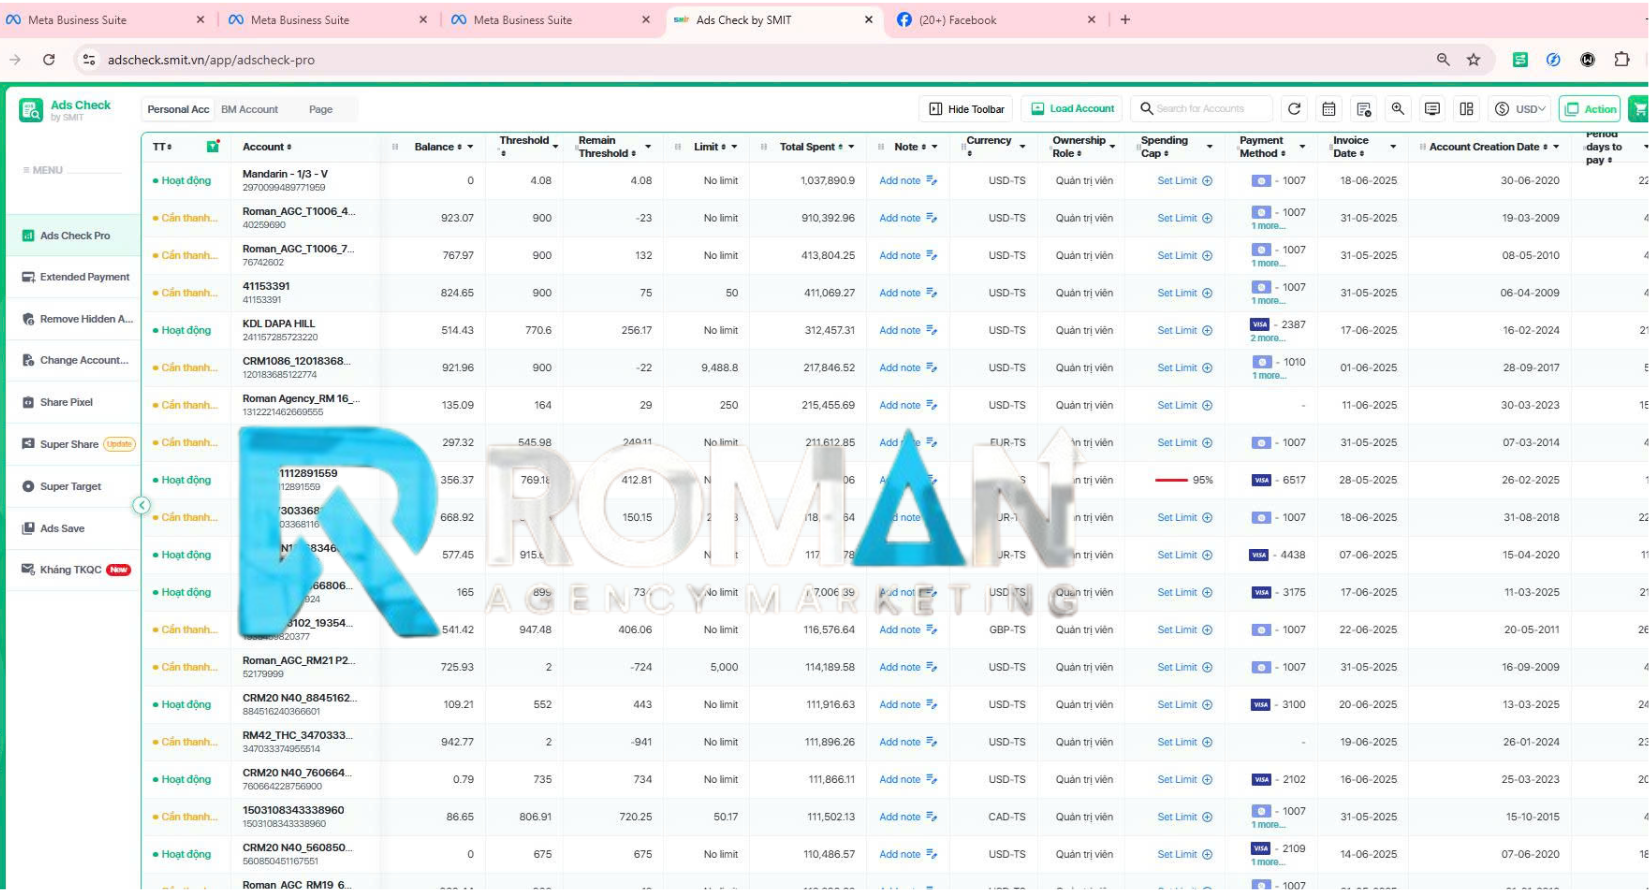
Task: Click the column layout icon in the toolbar
Action: pos(1467,109)
